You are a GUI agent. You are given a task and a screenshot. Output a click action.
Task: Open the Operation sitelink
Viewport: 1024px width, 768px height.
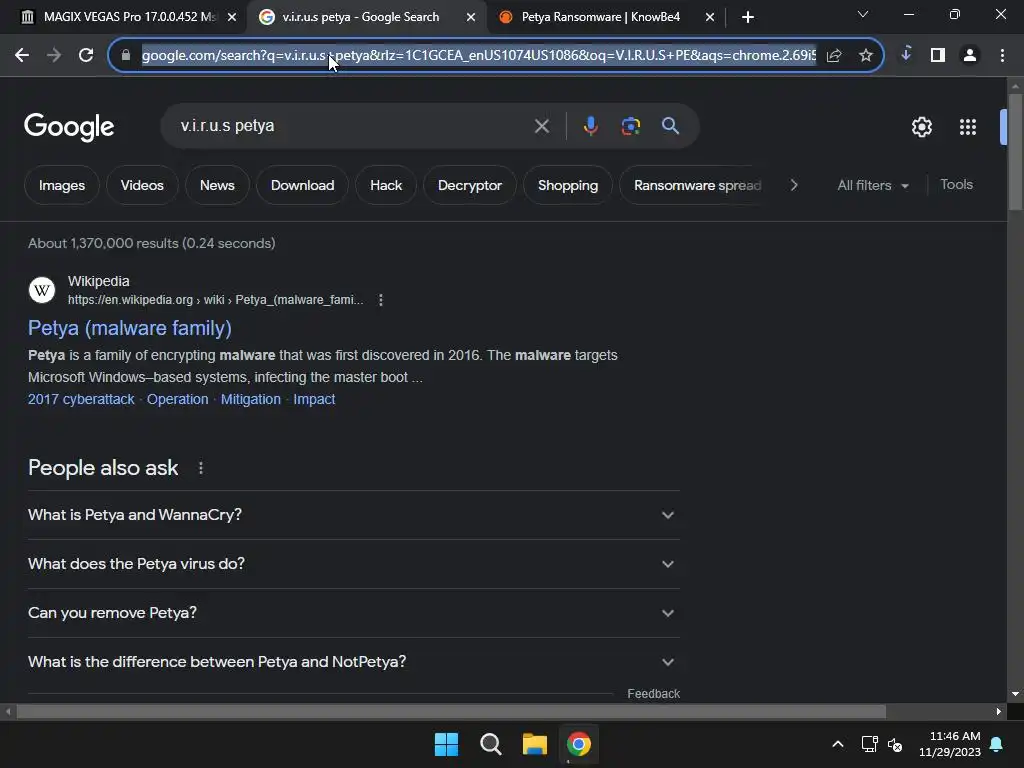[x=178, y=399]
